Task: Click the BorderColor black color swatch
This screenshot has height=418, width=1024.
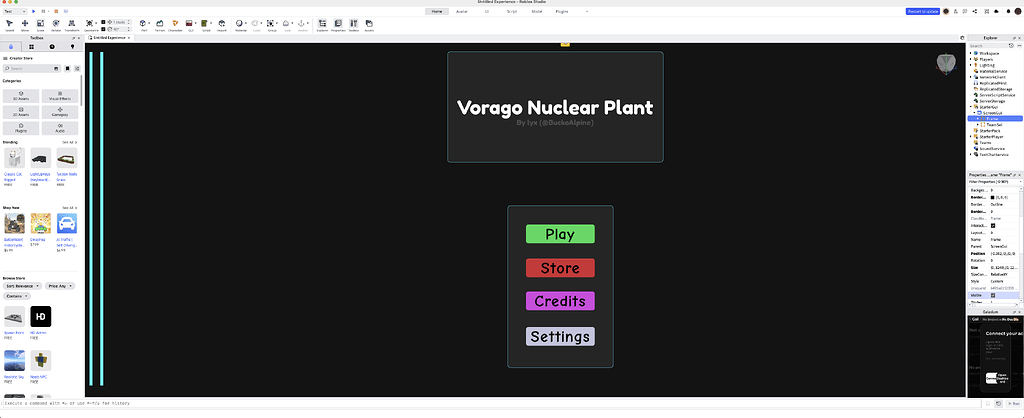Action: coord(993,197)
